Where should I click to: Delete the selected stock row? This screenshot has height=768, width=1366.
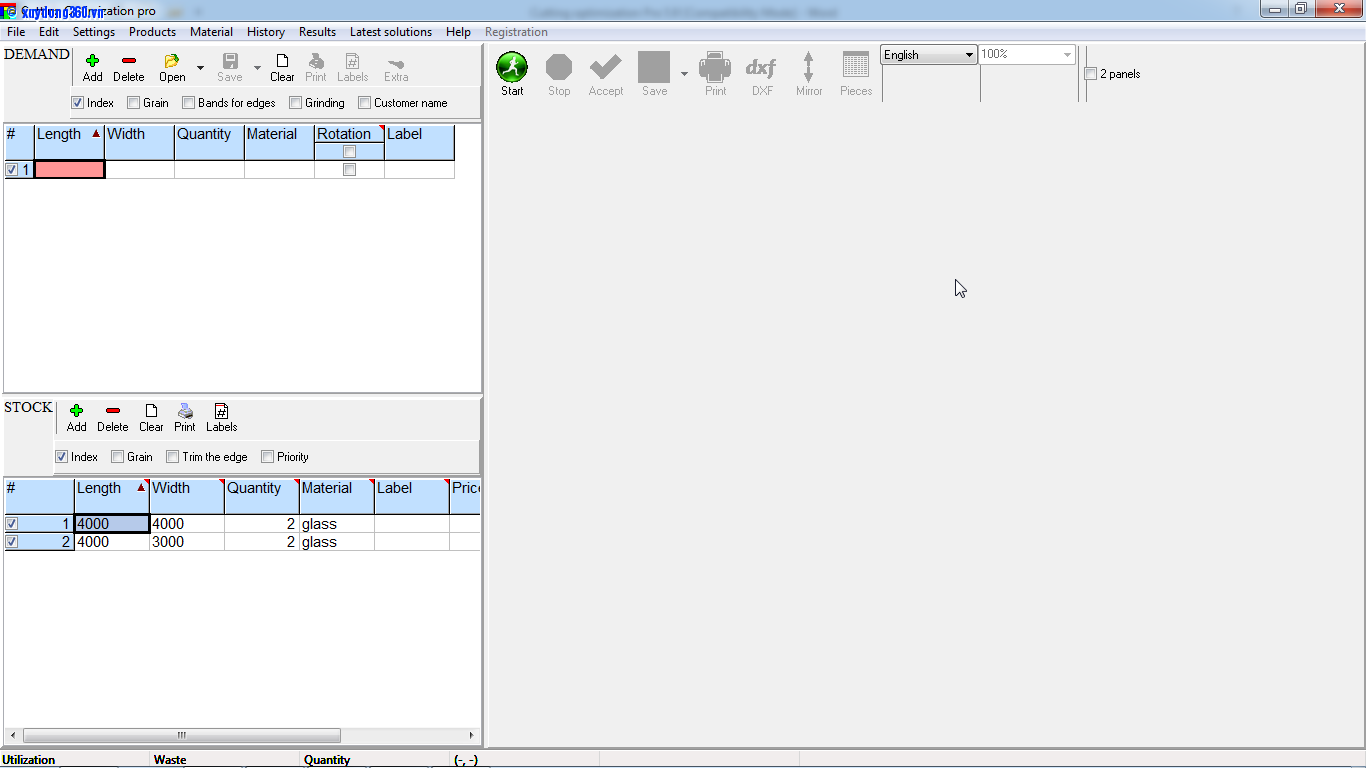[112, 417]
